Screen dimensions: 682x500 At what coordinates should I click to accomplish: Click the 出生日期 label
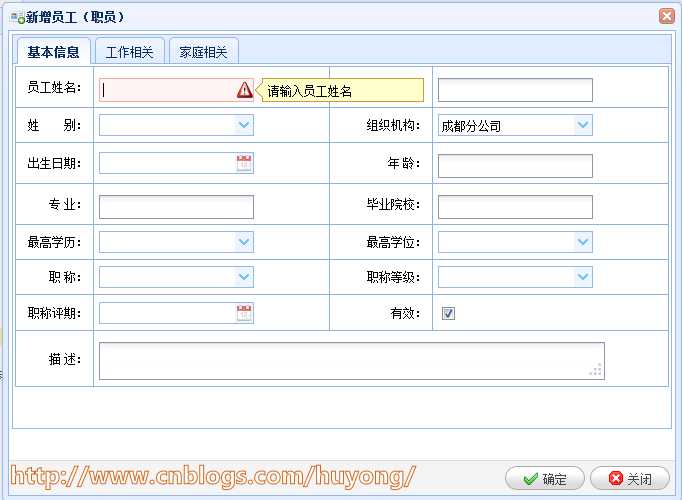pyautogui.click(x=54, y=163)
